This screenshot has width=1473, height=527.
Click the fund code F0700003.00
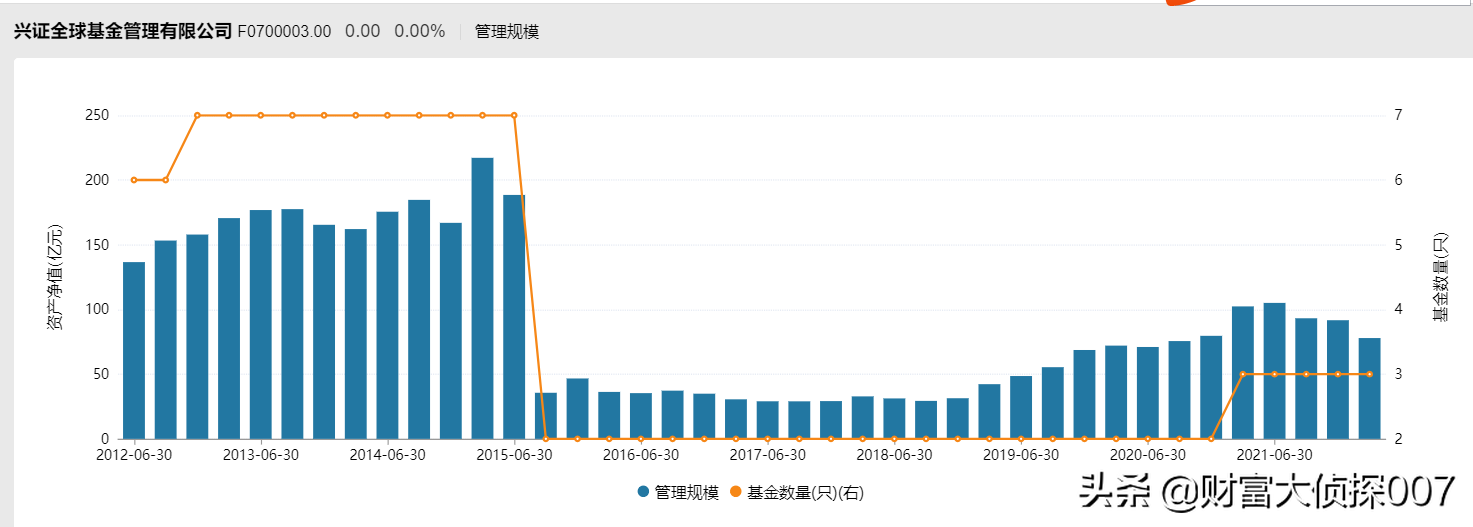coord(284,31)
